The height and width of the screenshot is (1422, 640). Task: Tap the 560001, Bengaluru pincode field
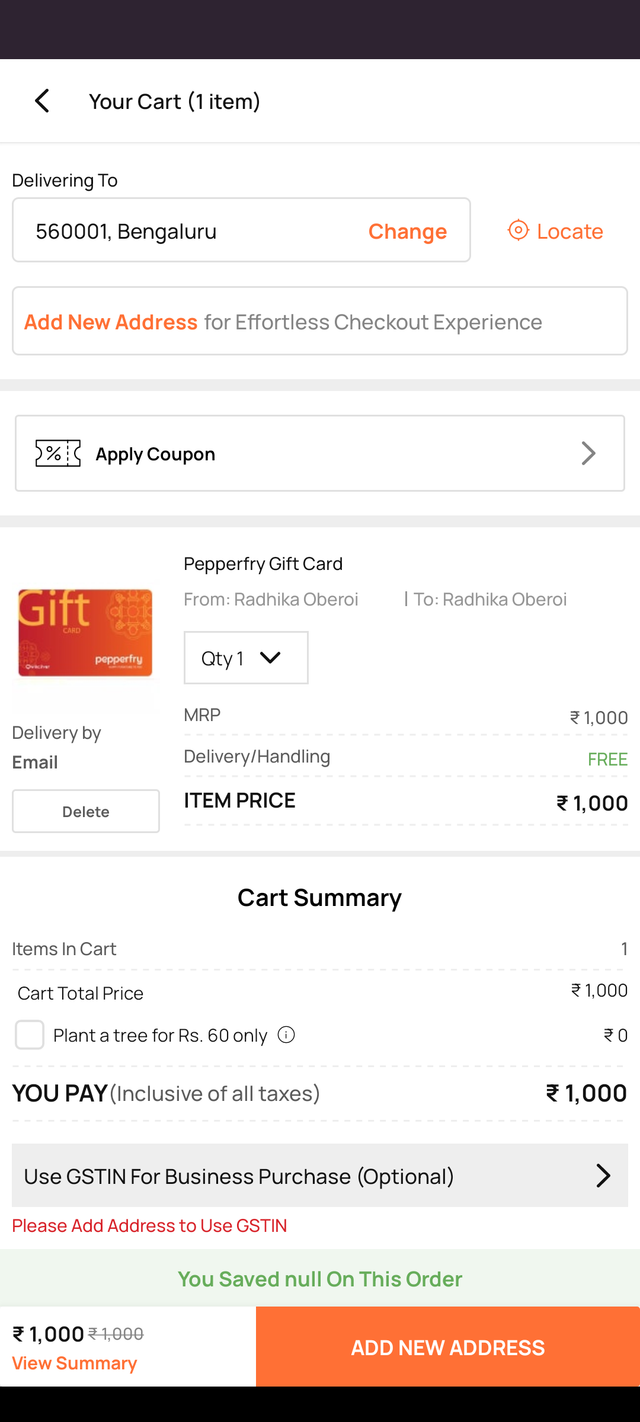(x=190, y=231)
